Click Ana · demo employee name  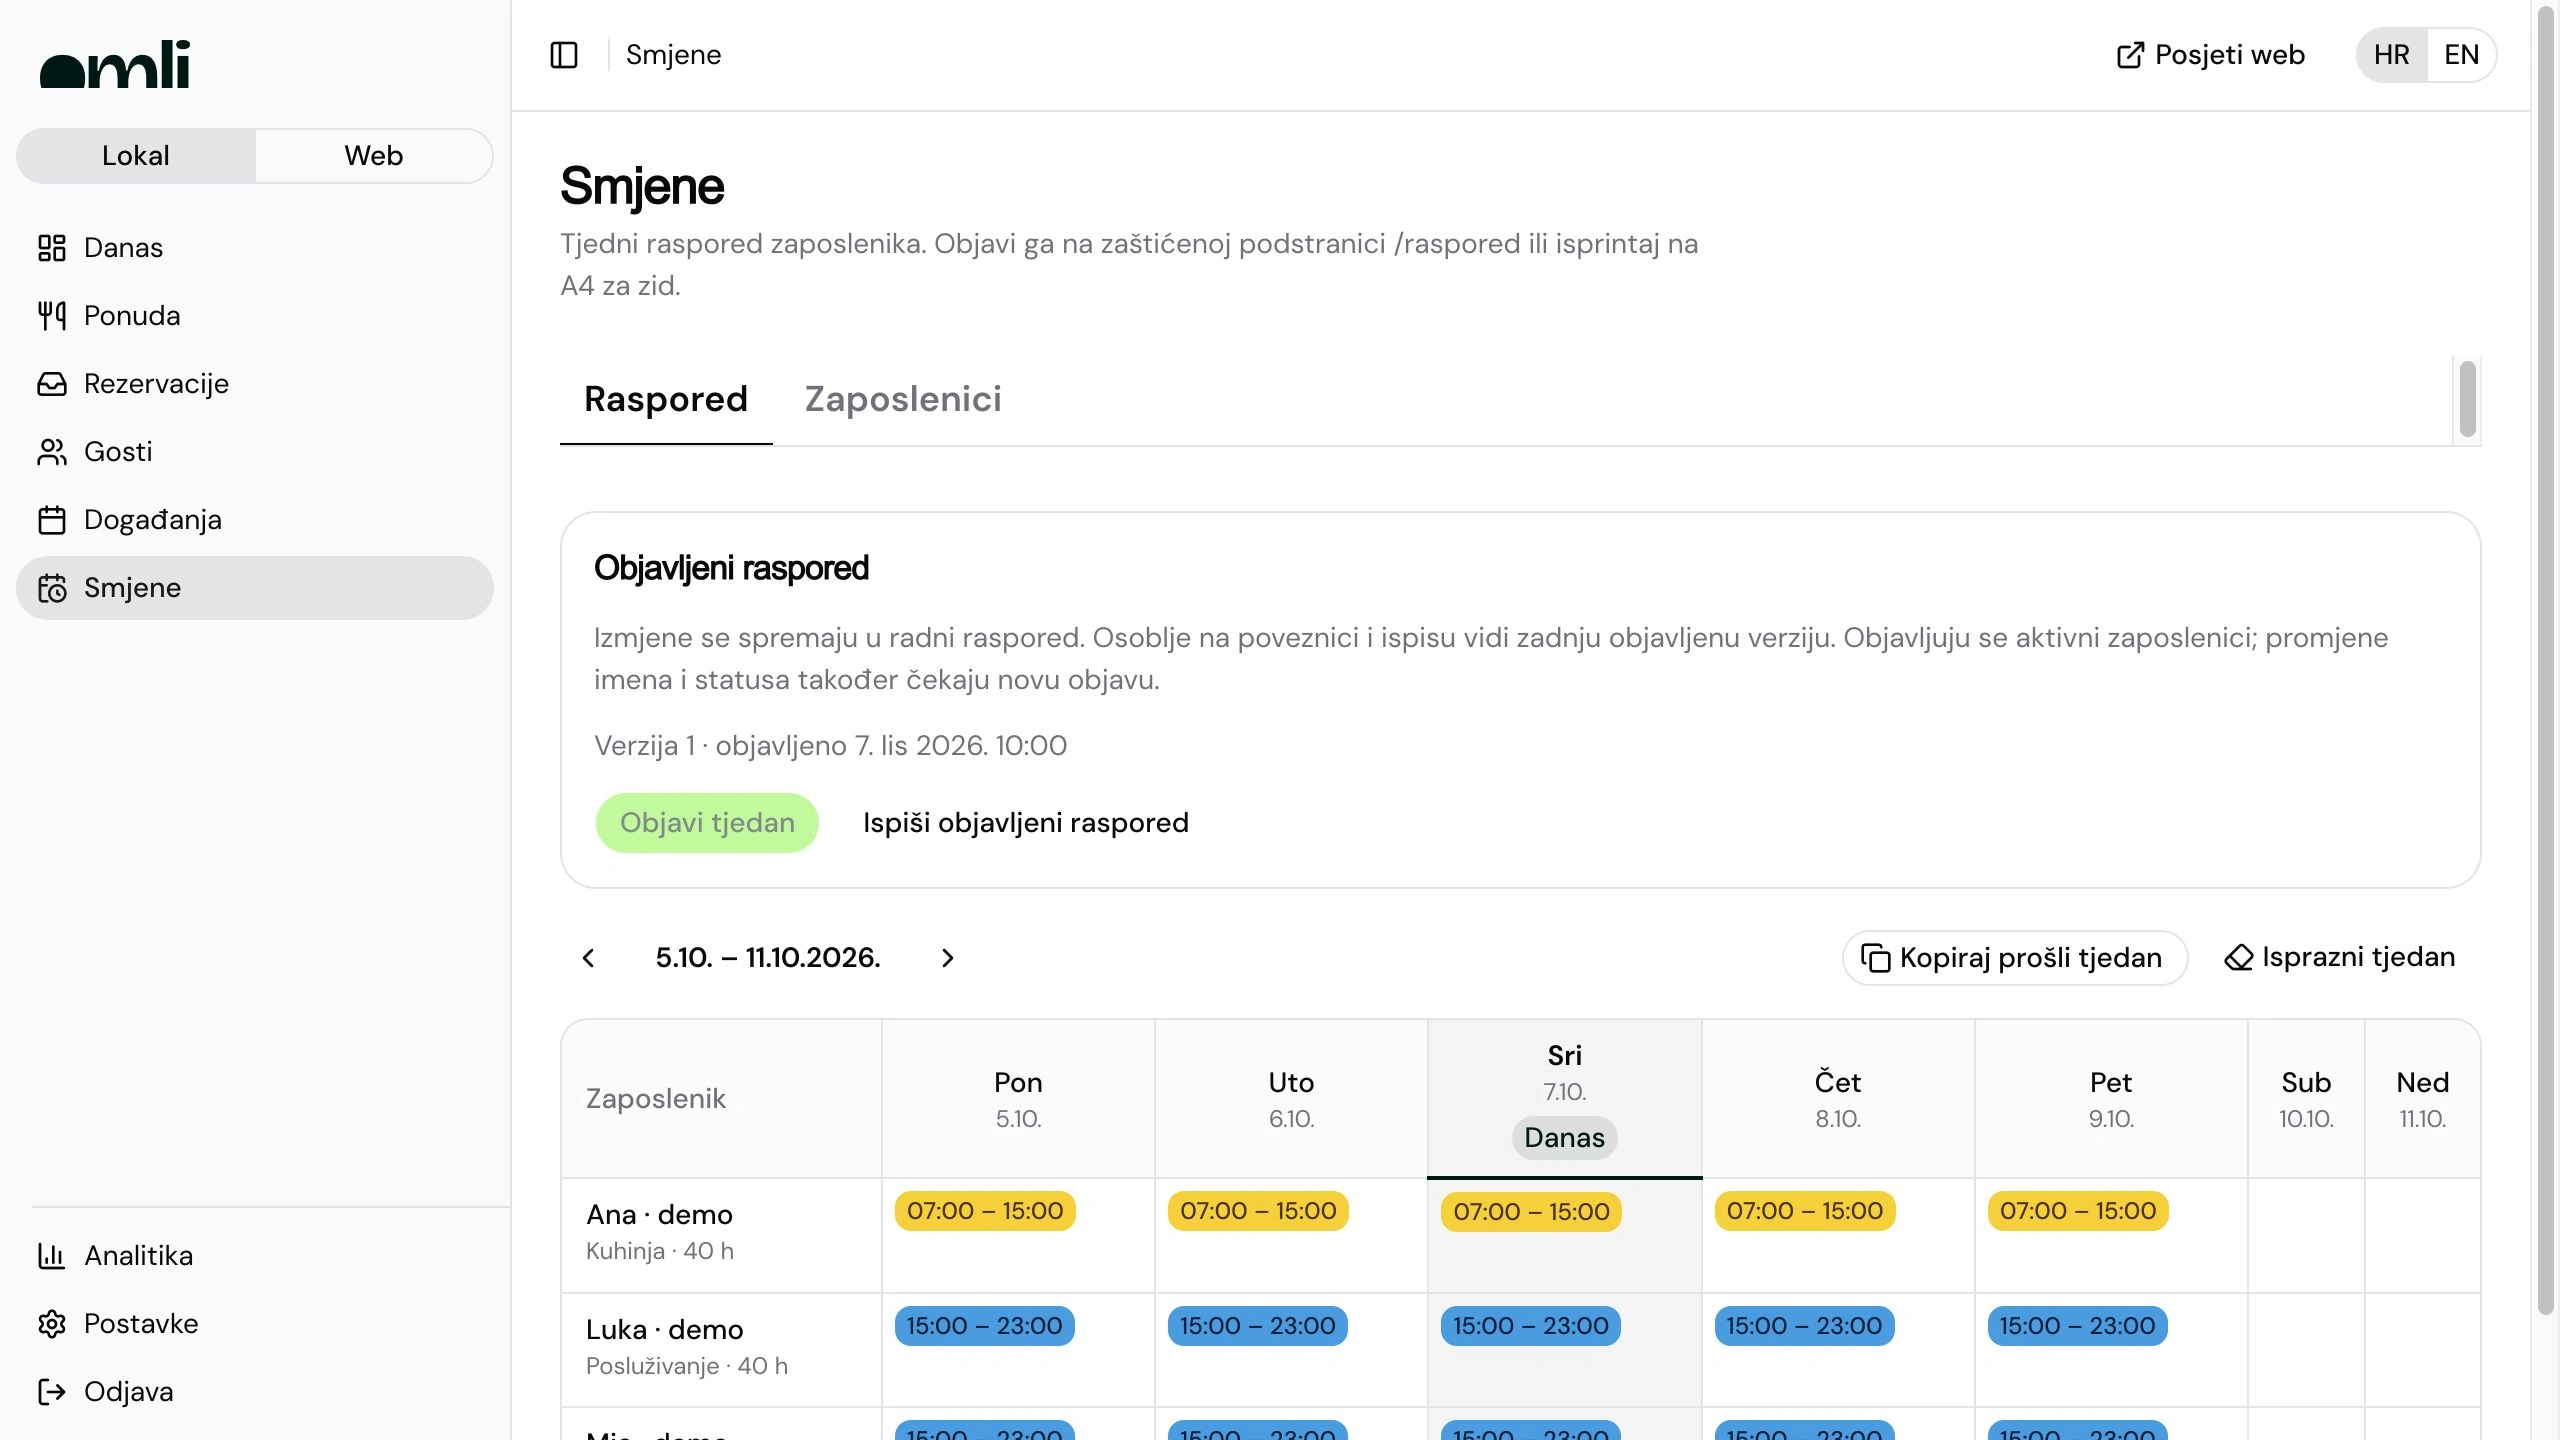pyautogui.click(x=659, y=1215)
